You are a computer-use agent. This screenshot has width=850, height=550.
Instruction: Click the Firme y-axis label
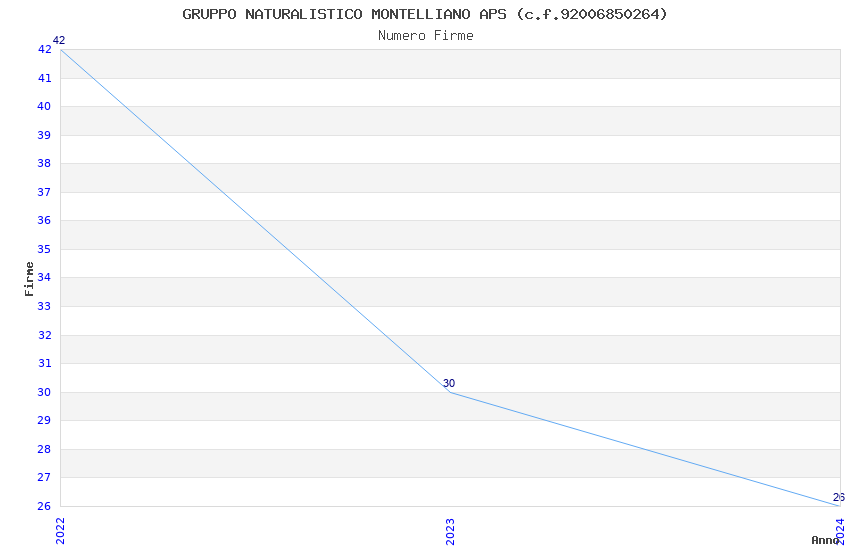(29, 279)
